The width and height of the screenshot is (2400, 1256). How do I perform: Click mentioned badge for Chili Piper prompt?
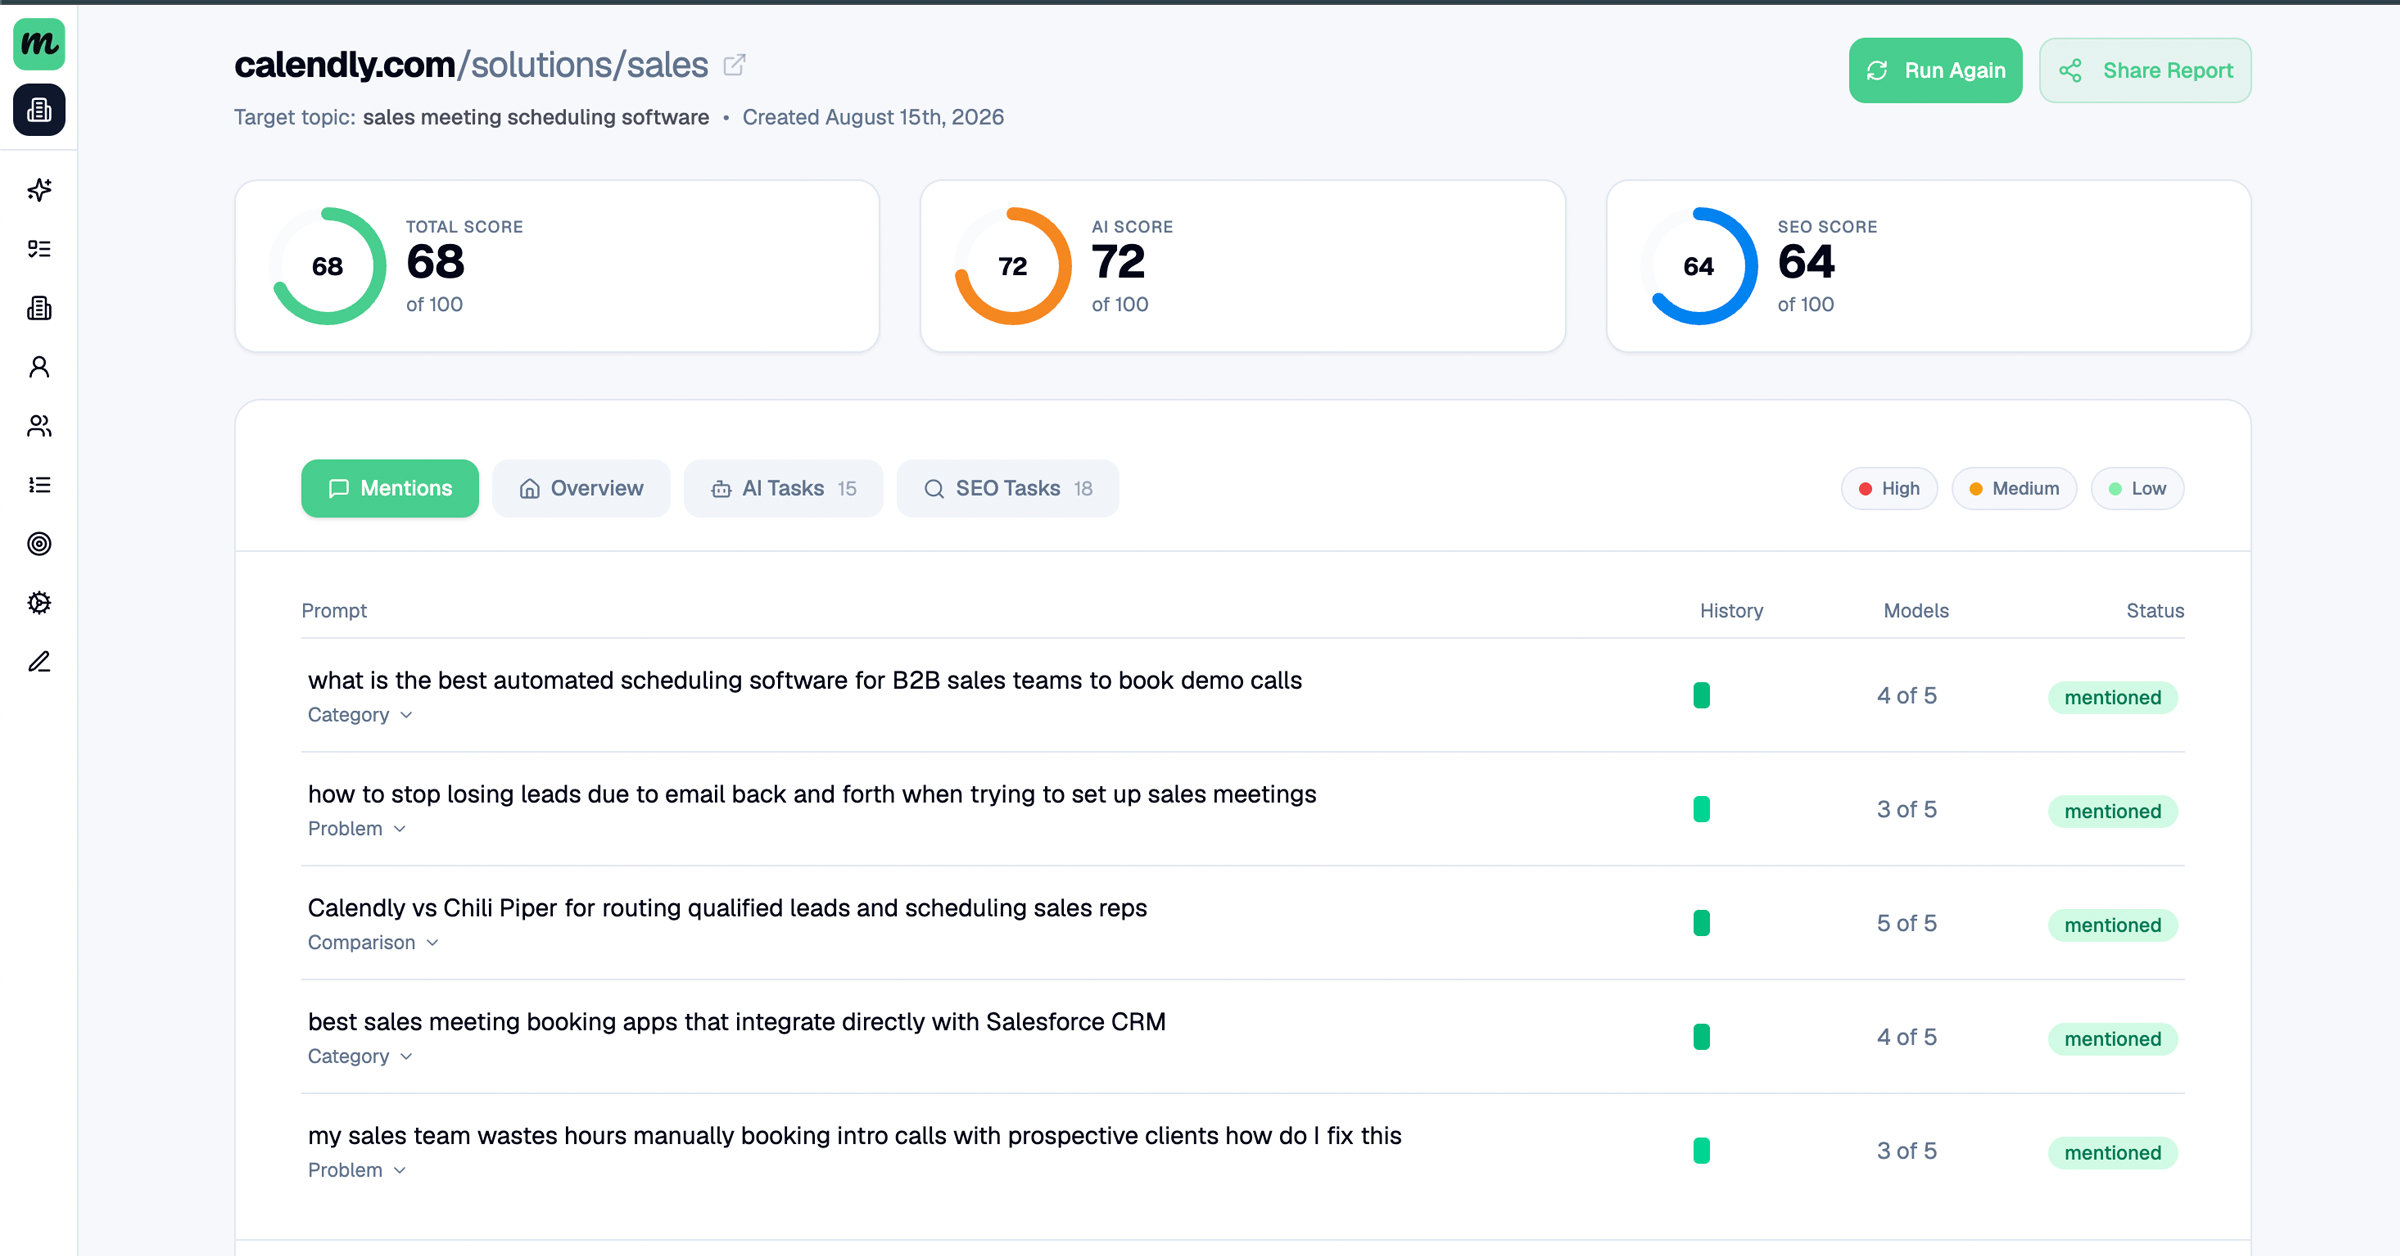[2113, 926]
